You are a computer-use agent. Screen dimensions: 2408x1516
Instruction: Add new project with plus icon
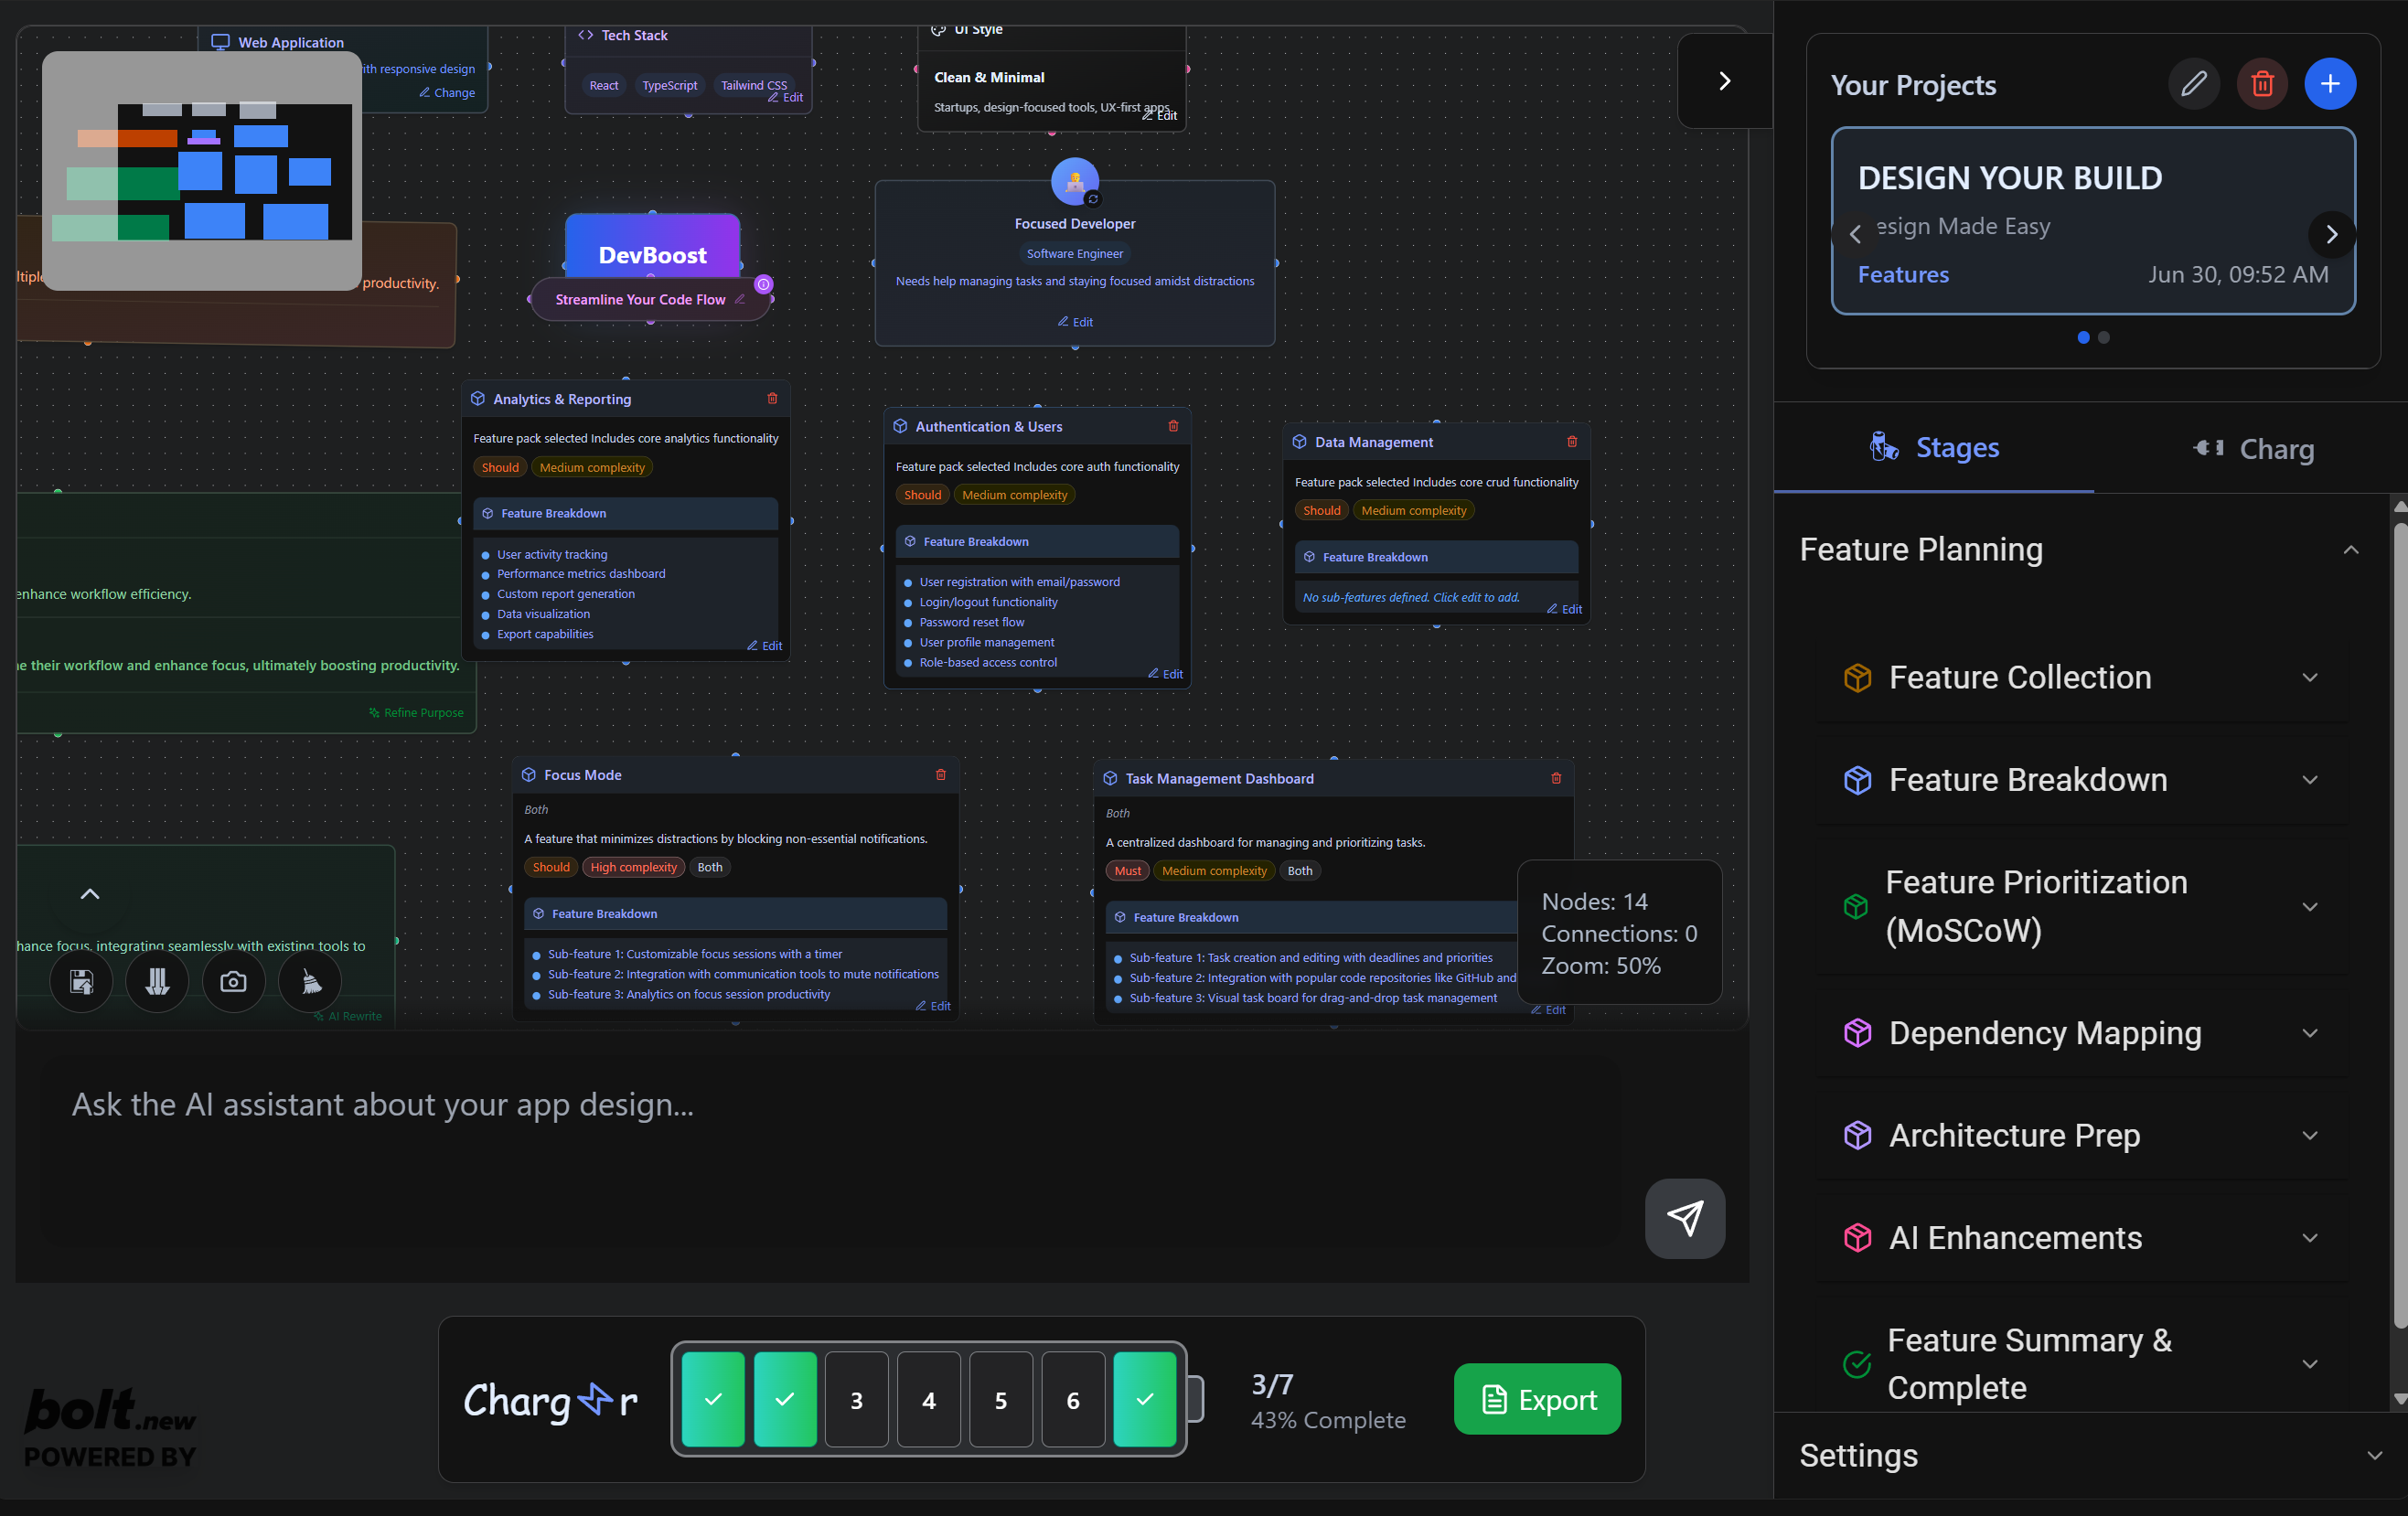click(2329, 84)
